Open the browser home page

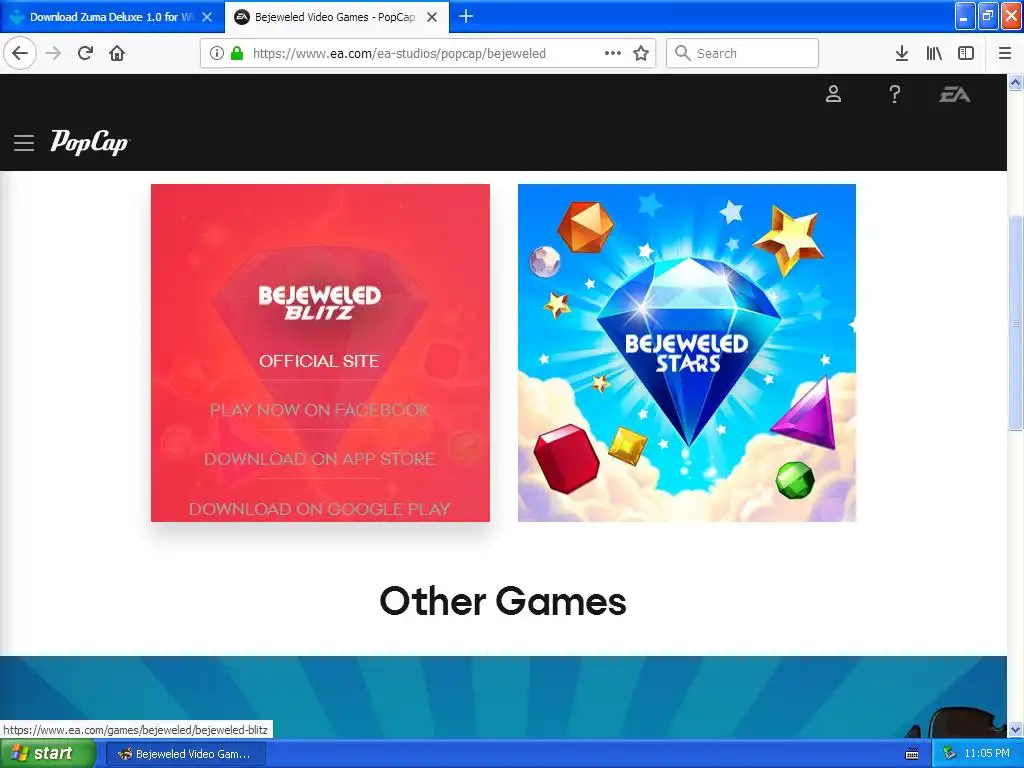[x=117, y=53]
